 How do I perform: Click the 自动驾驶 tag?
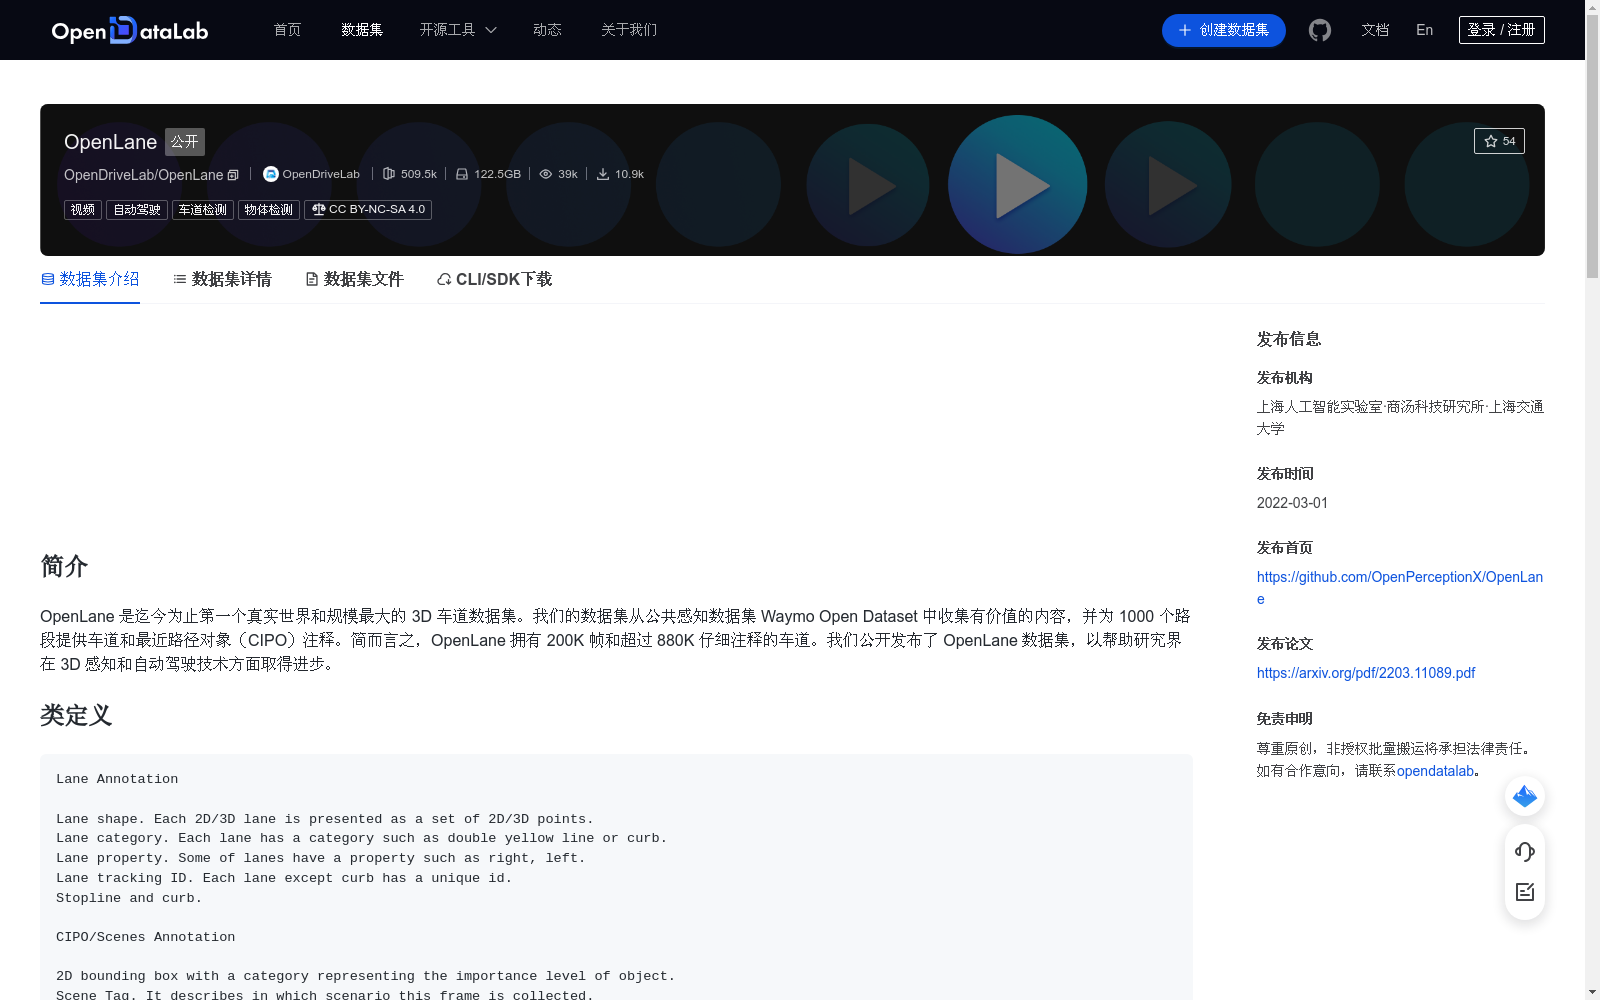coord(137,210)
